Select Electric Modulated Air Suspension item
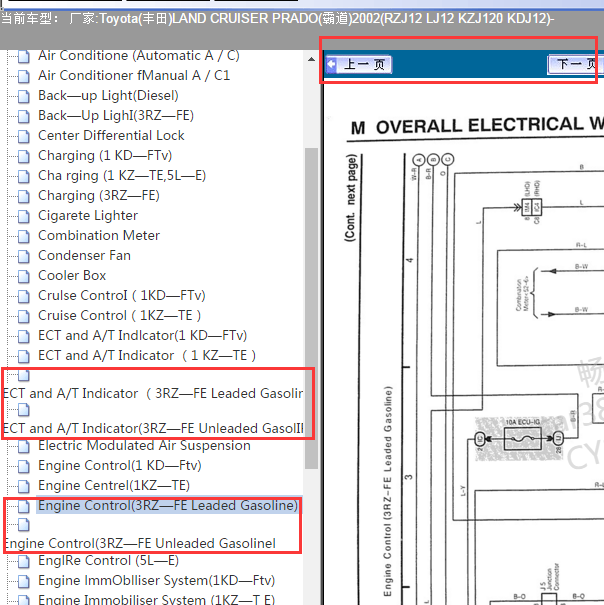The height and width of the screenshot is (605, 604). [144, 446]
